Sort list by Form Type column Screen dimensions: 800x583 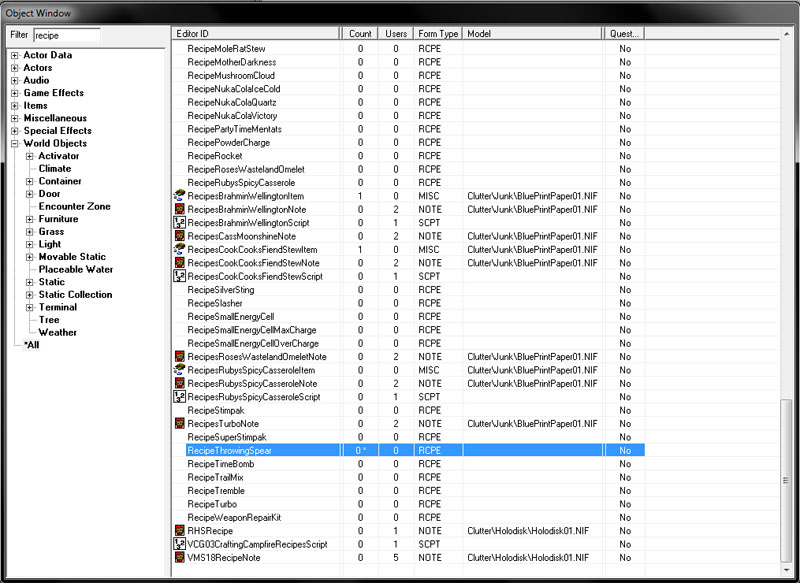pyautogui.click(x=438, y=34)
